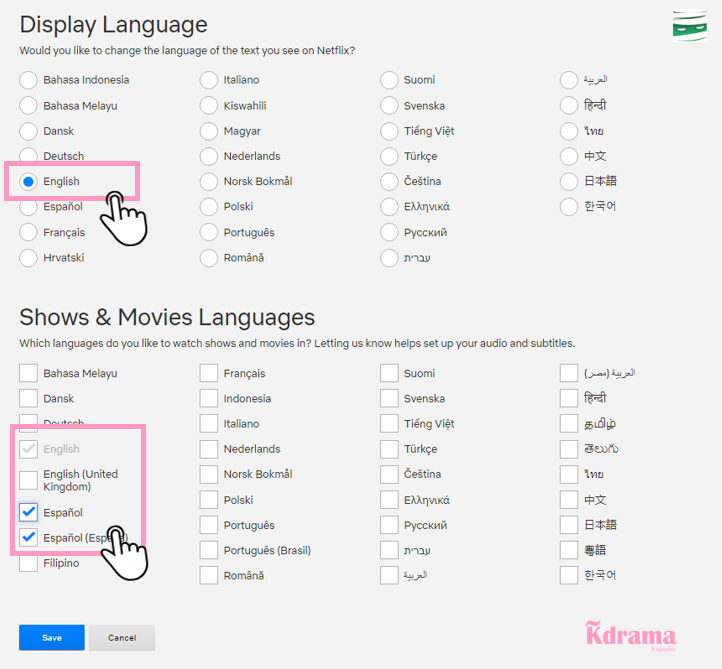Check Ελληνικά shows and movies language
The width and height of the screenshot is (722, 669).
[389, 500]
